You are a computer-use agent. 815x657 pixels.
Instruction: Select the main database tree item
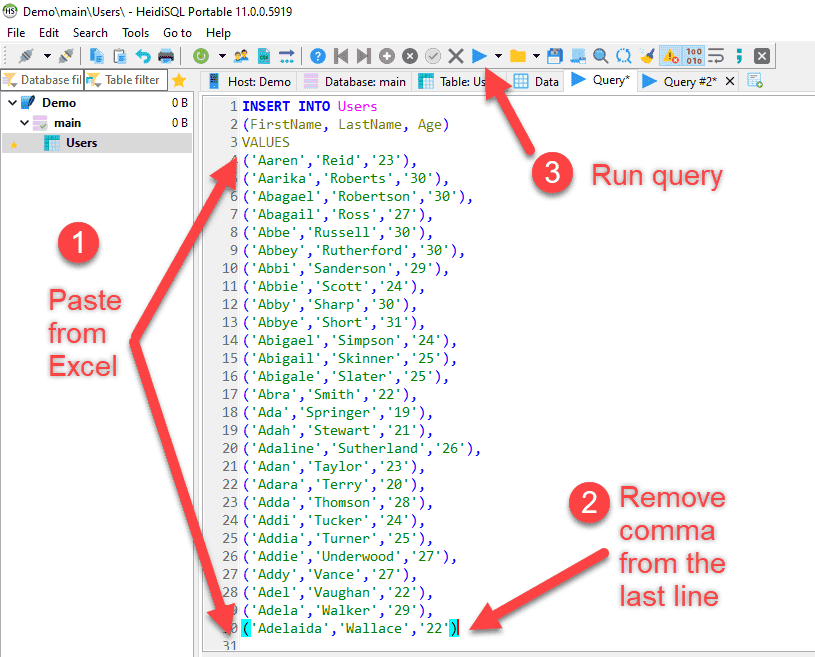coord(68,123)
